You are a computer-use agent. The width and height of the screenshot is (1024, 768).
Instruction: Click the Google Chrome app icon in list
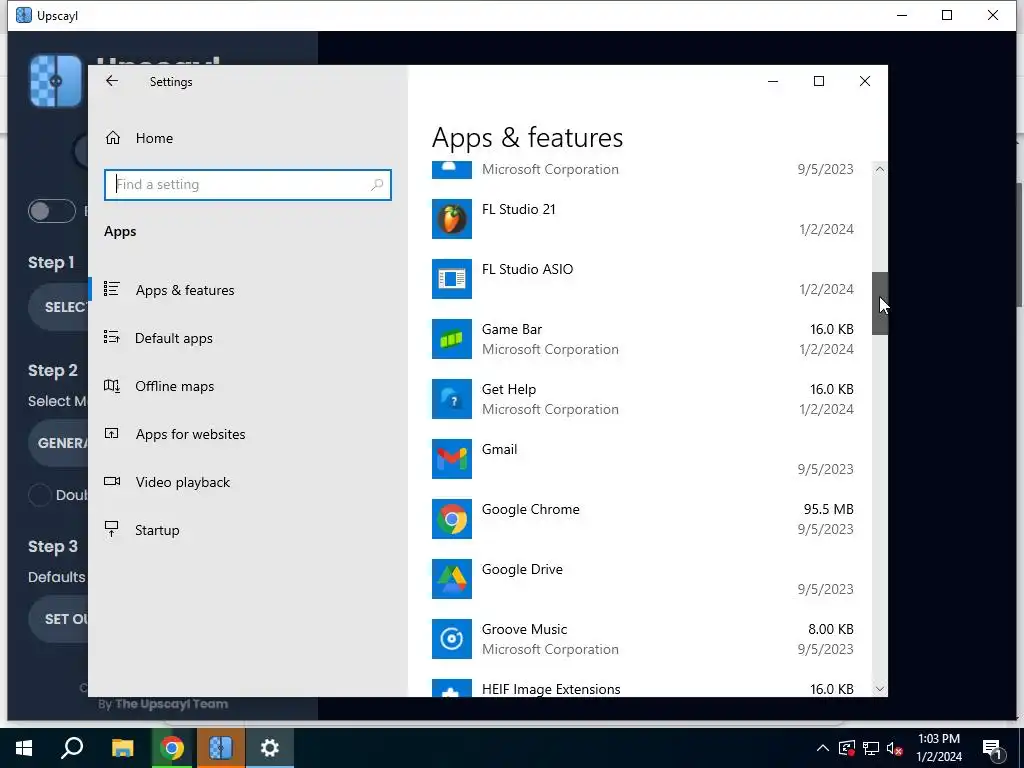(x=451, y=519)
